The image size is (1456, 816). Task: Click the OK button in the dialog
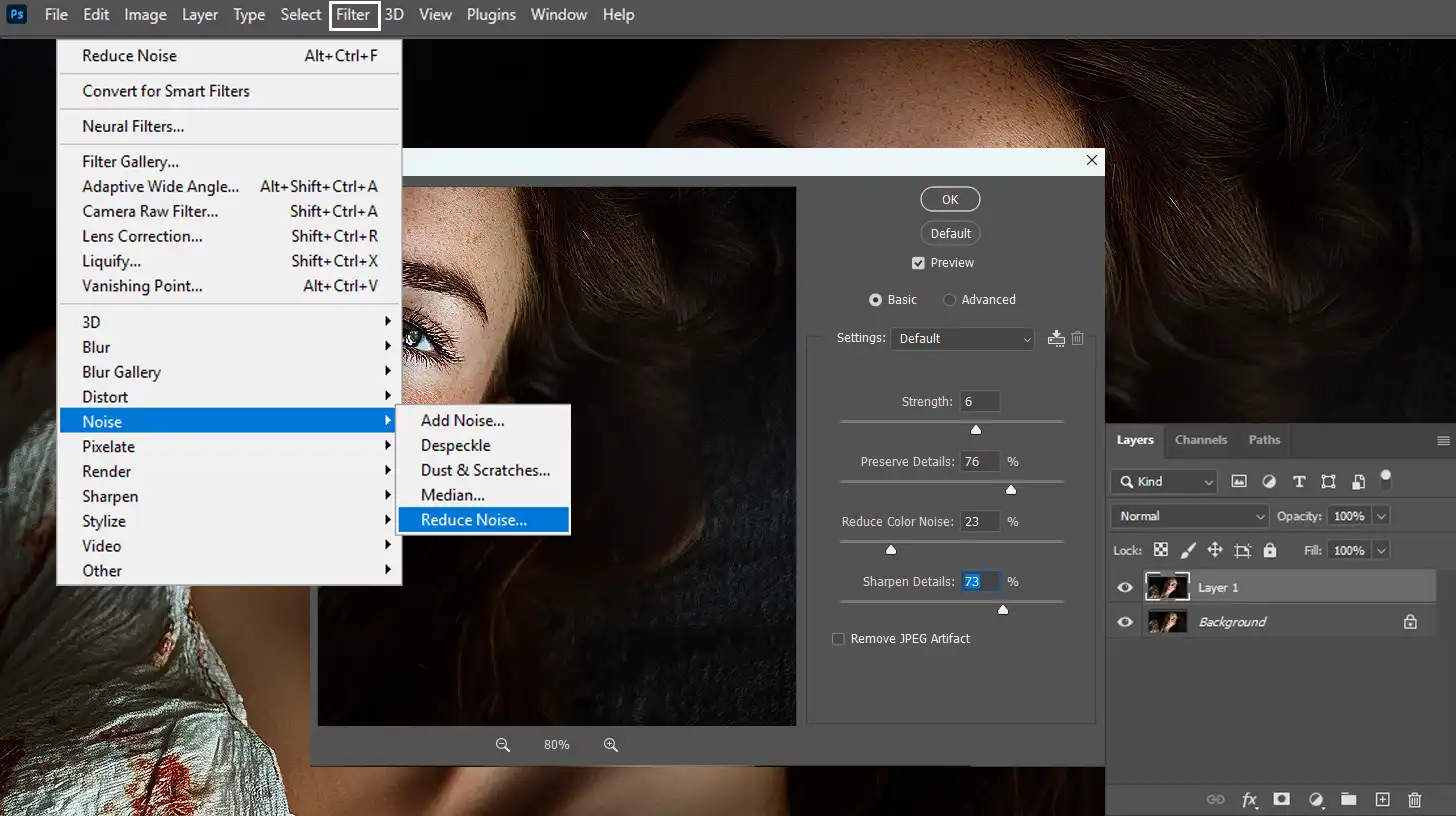tap(950, 199)
